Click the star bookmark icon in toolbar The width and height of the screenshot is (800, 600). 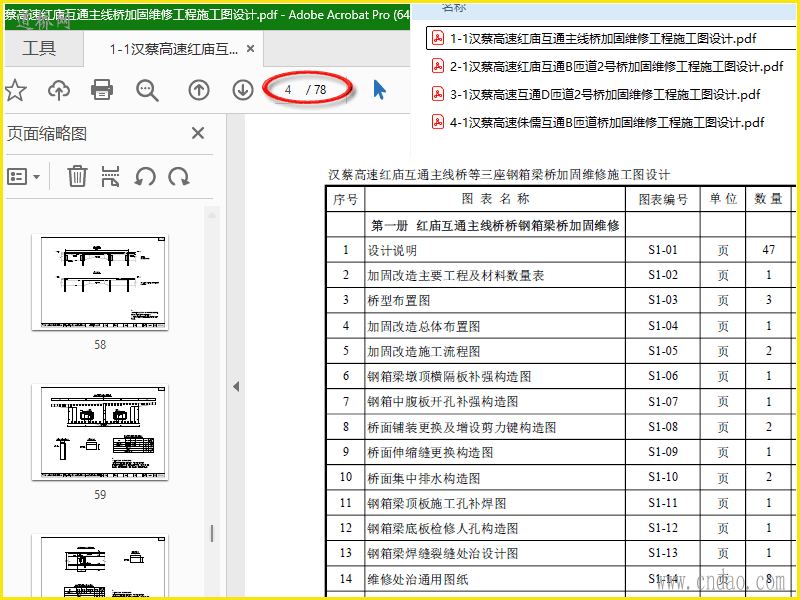pos(15,90)
